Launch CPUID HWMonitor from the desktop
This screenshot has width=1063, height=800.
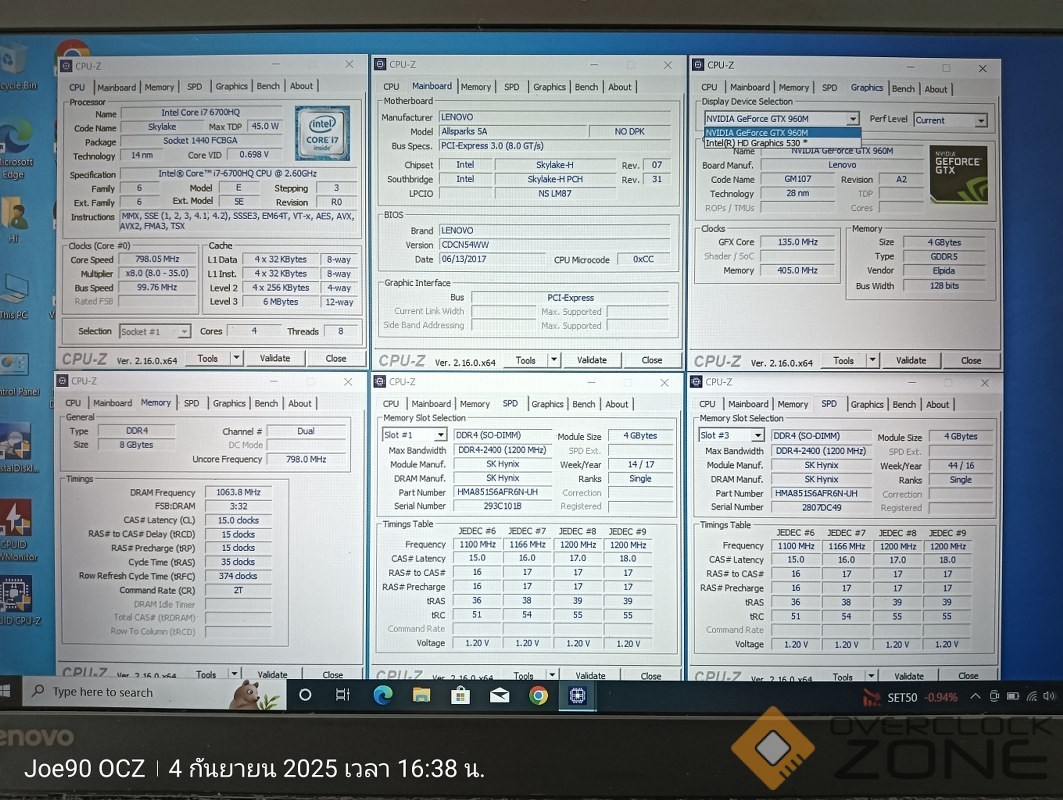click(x=18, y=530)
